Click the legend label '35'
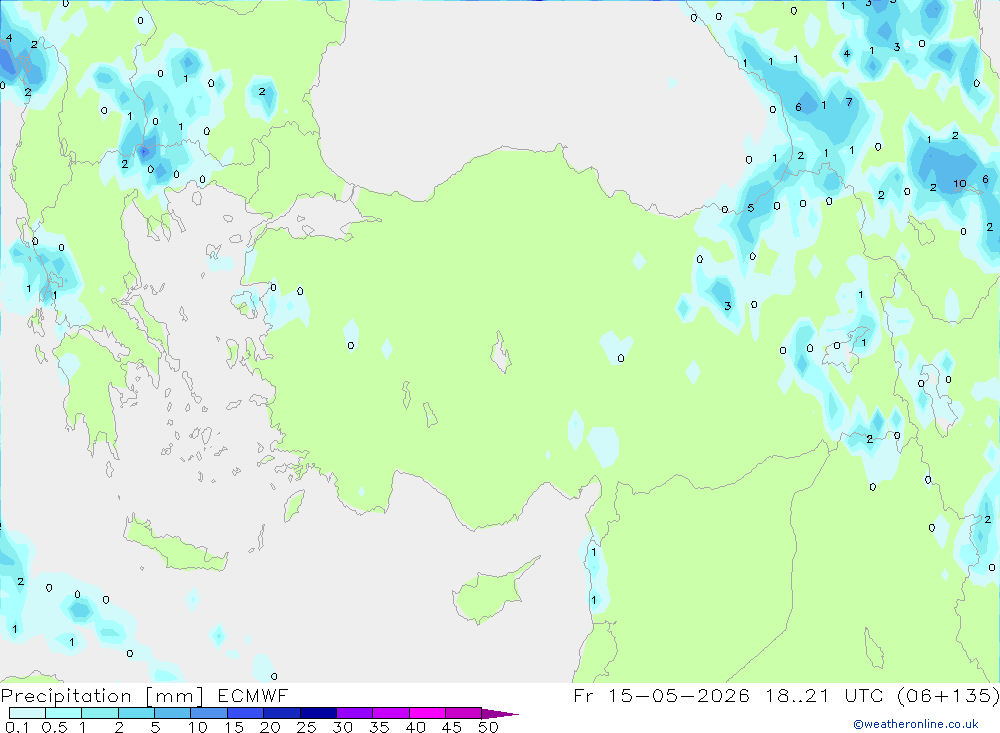This screenshot has width=1000, height=733. (x=379, y=727)
